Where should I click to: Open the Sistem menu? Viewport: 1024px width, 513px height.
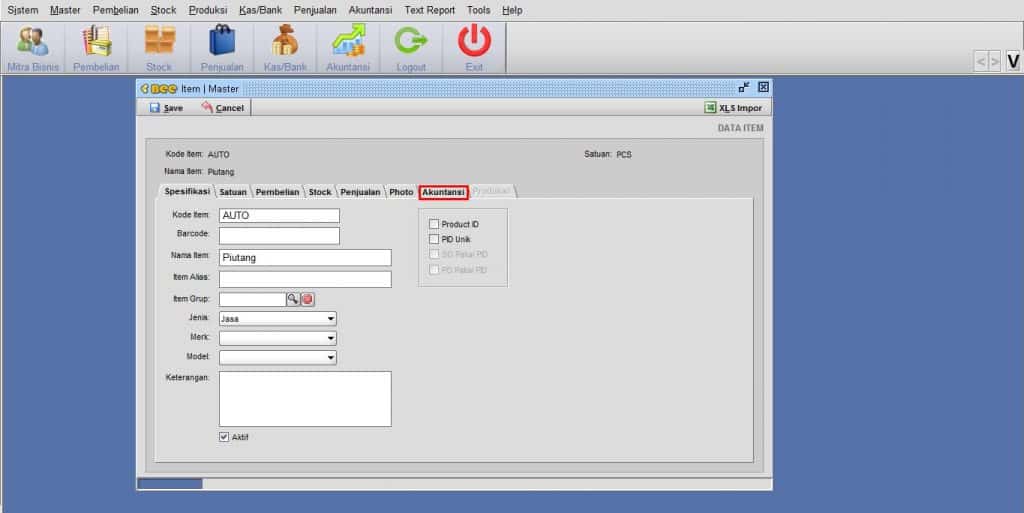[23, 10]
